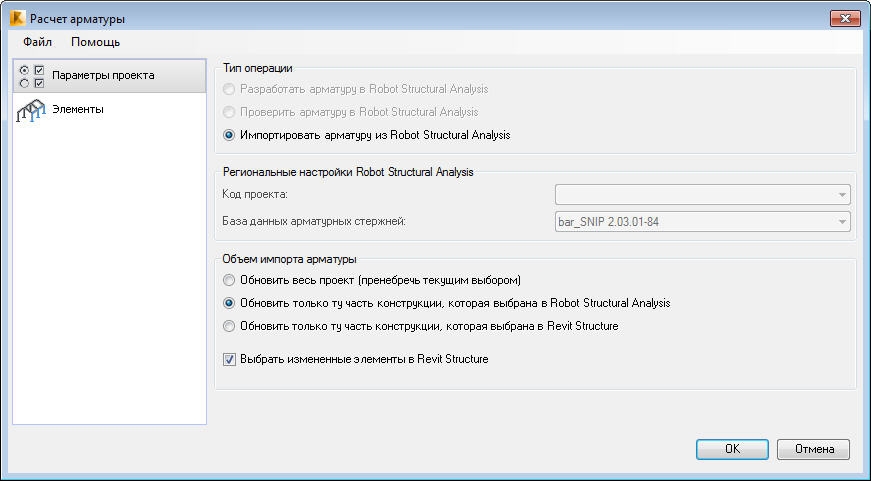Click the Тип операции group label
This screenshot has width=871, height=481.
pyautogui.click(x=257, y=68)
